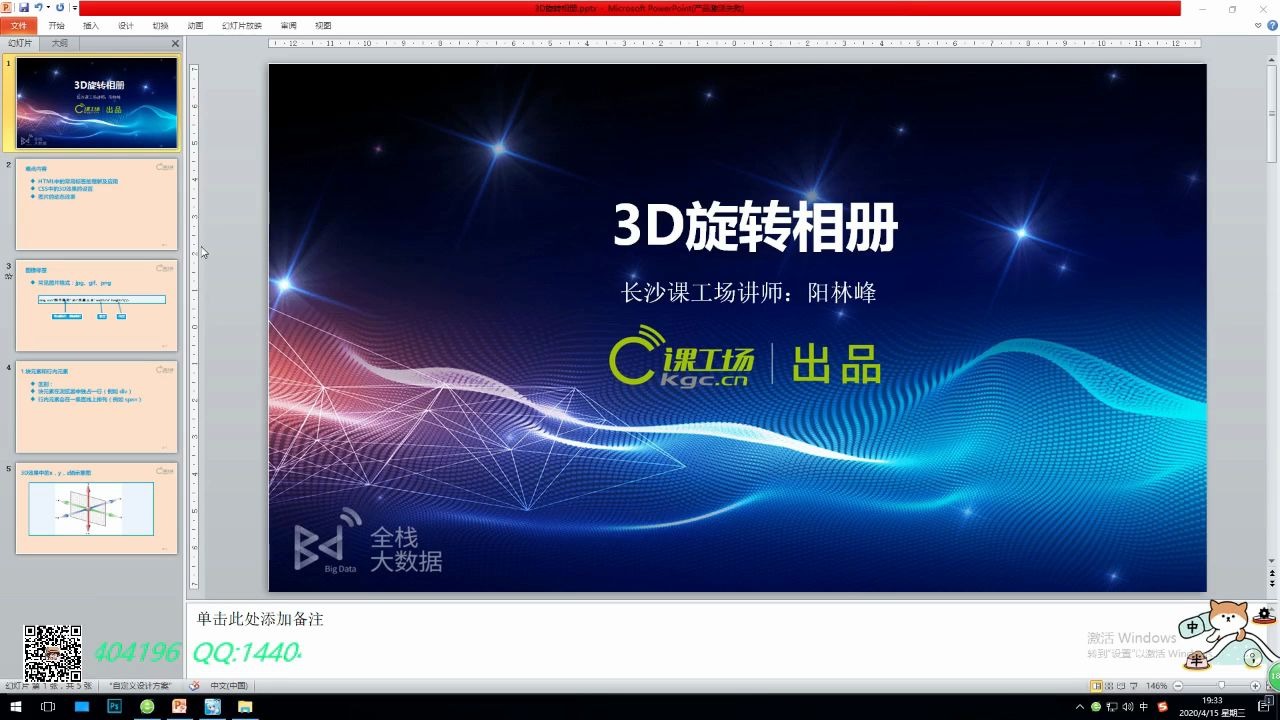Click subtitle text 长沙课工场讲师：阳林峰
The image size is (1280, 720).
pos(749,293)
